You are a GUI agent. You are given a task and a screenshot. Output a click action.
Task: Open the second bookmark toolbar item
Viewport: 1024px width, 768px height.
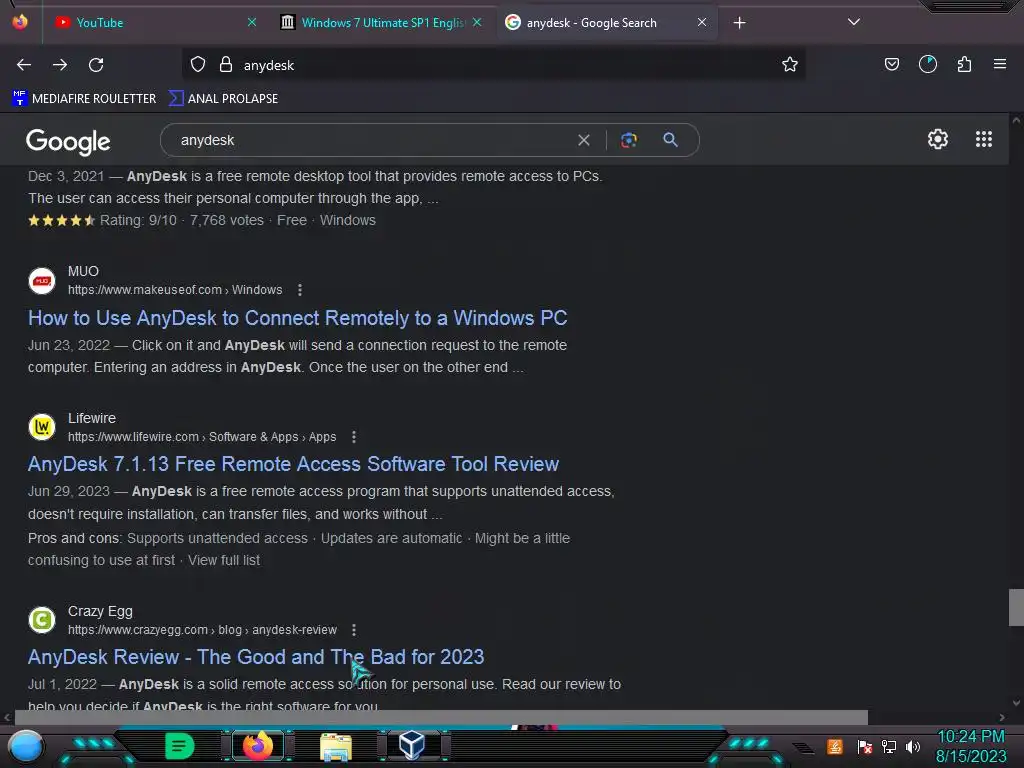tap(223, 99)
